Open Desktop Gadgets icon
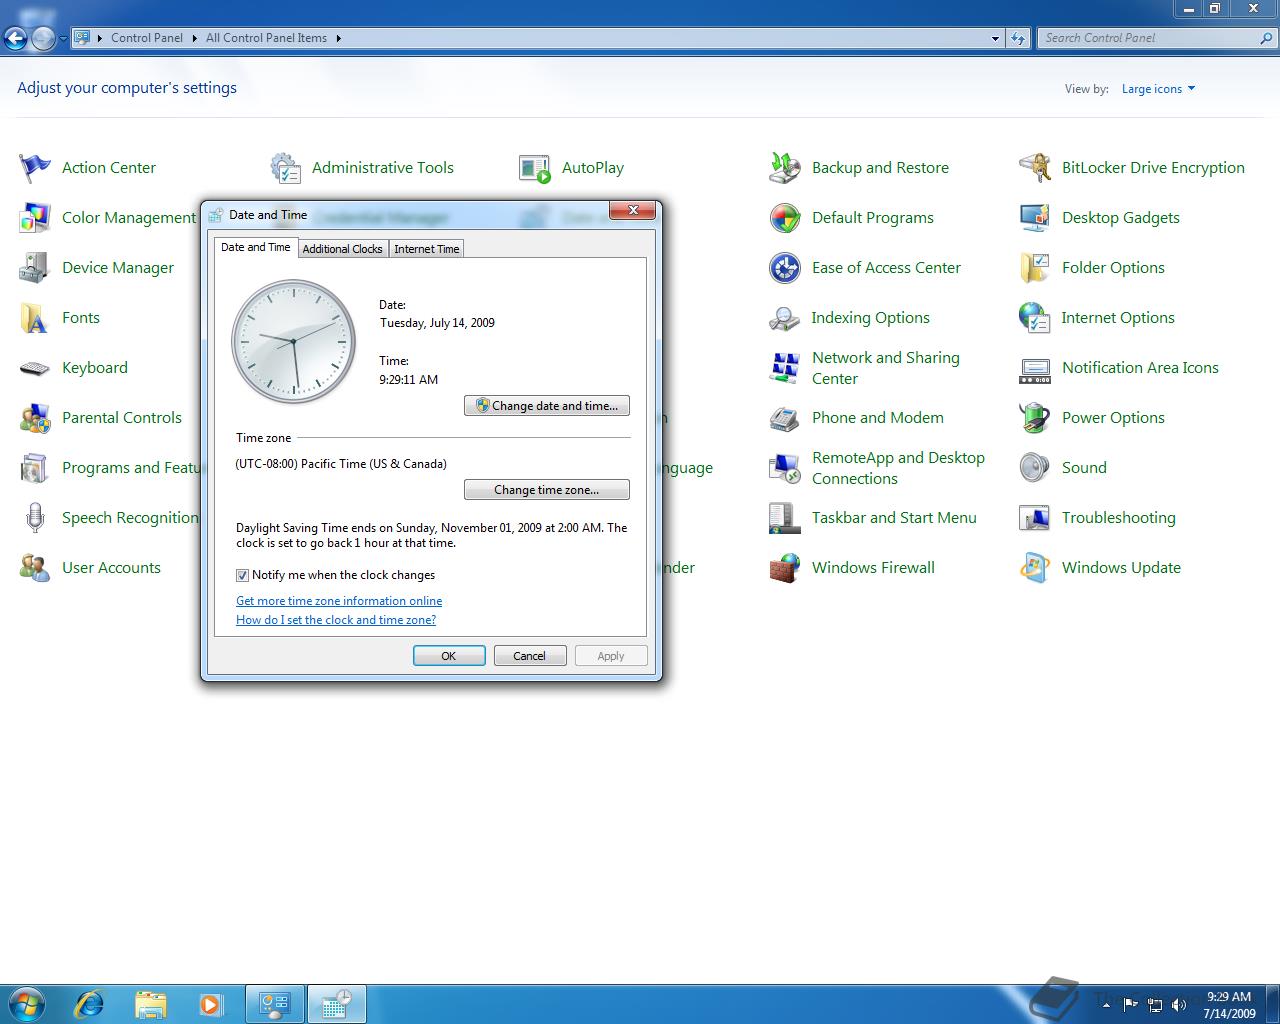Image resolution: width=1280 pixels, height=1024 pixels. click(1035, 217)
